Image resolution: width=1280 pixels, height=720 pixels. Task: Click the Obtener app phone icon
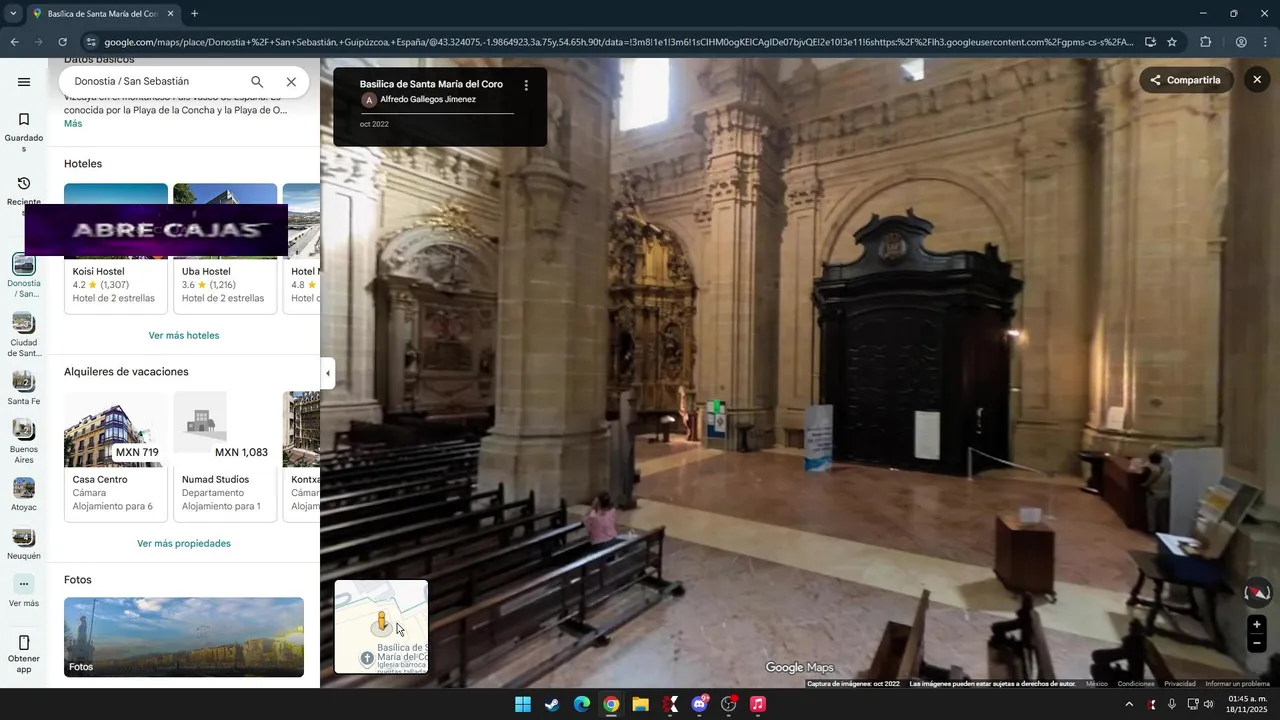(x=24, y=642)
